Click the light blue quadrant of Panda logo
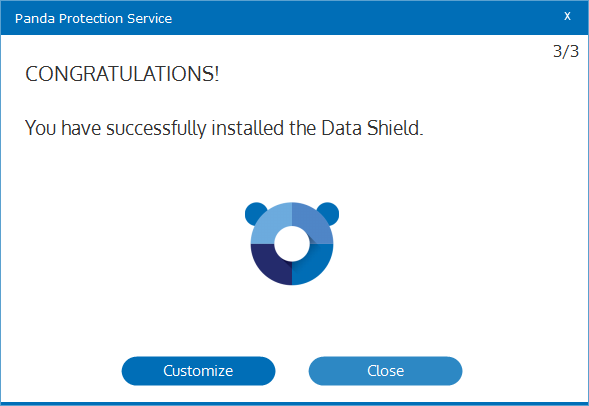The width and height of the screenshot is (589, 406). click(x=267, y=223)
